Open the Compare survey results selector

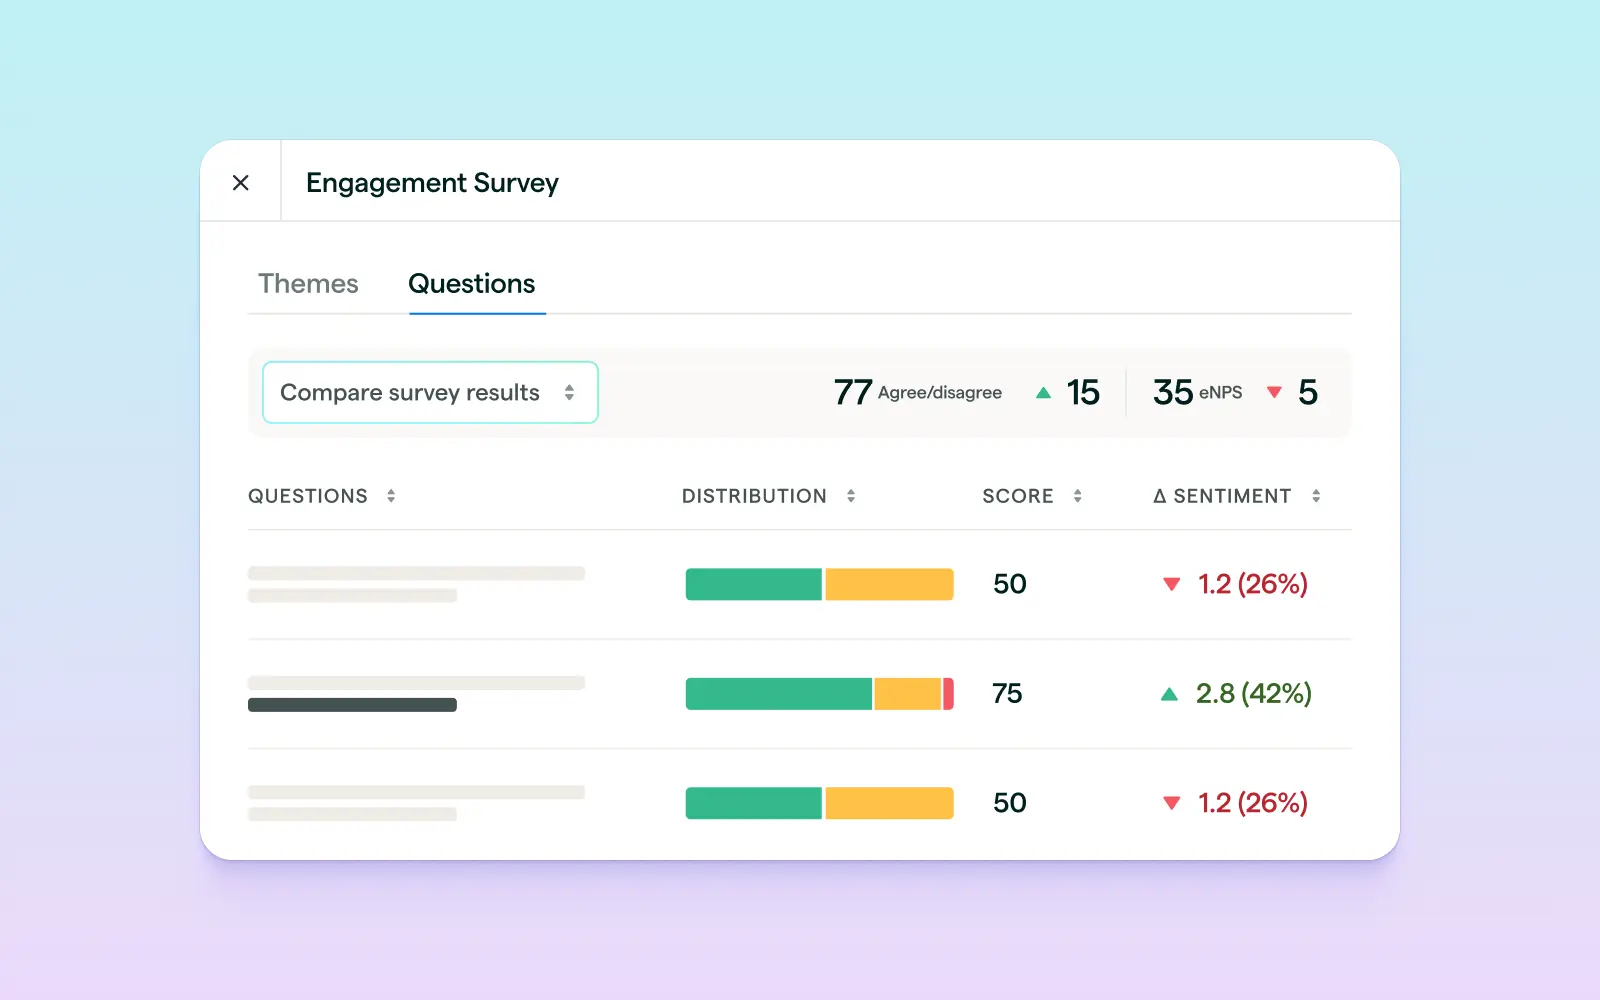point(429,392)
